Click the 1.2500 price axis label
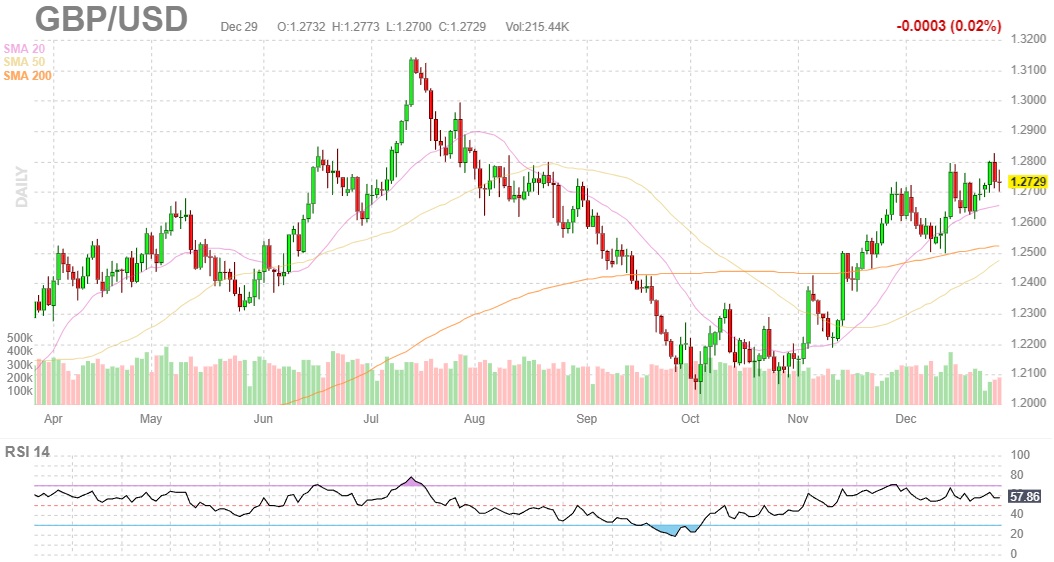 (1028, 252)
